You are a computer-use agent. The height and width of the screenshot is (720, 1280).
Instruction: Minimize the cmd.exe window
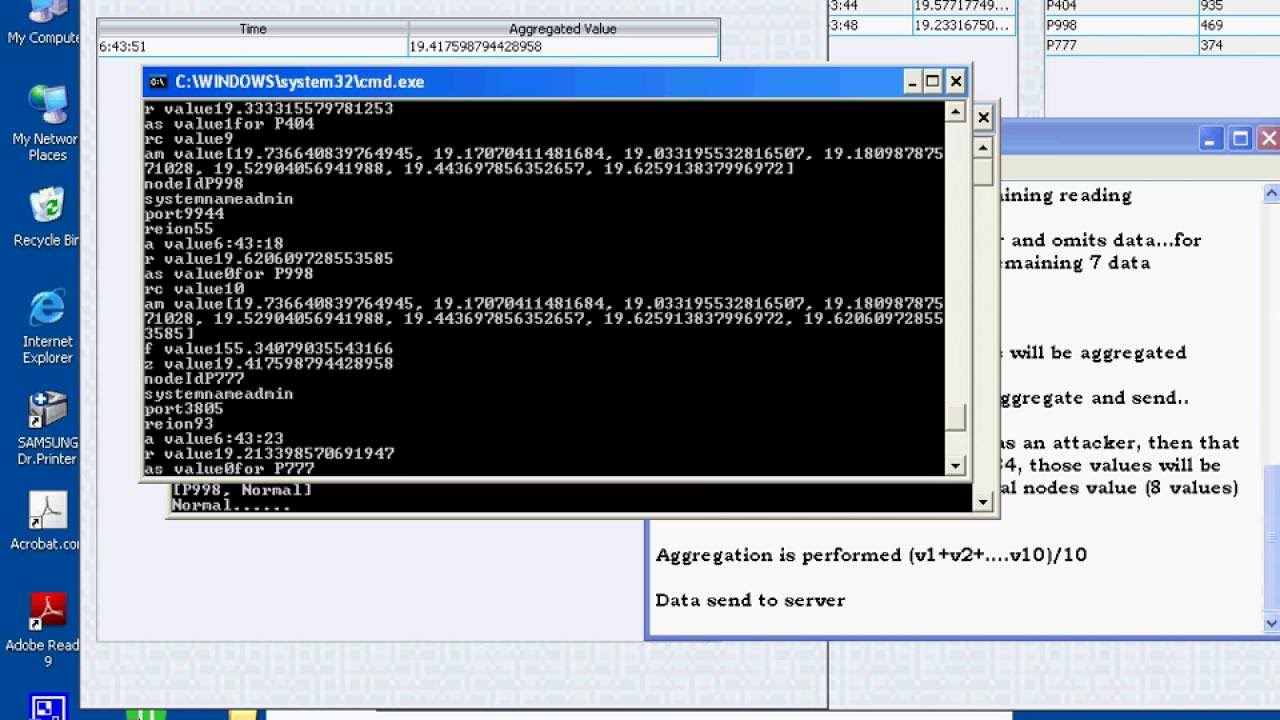(x=911, y=82)
